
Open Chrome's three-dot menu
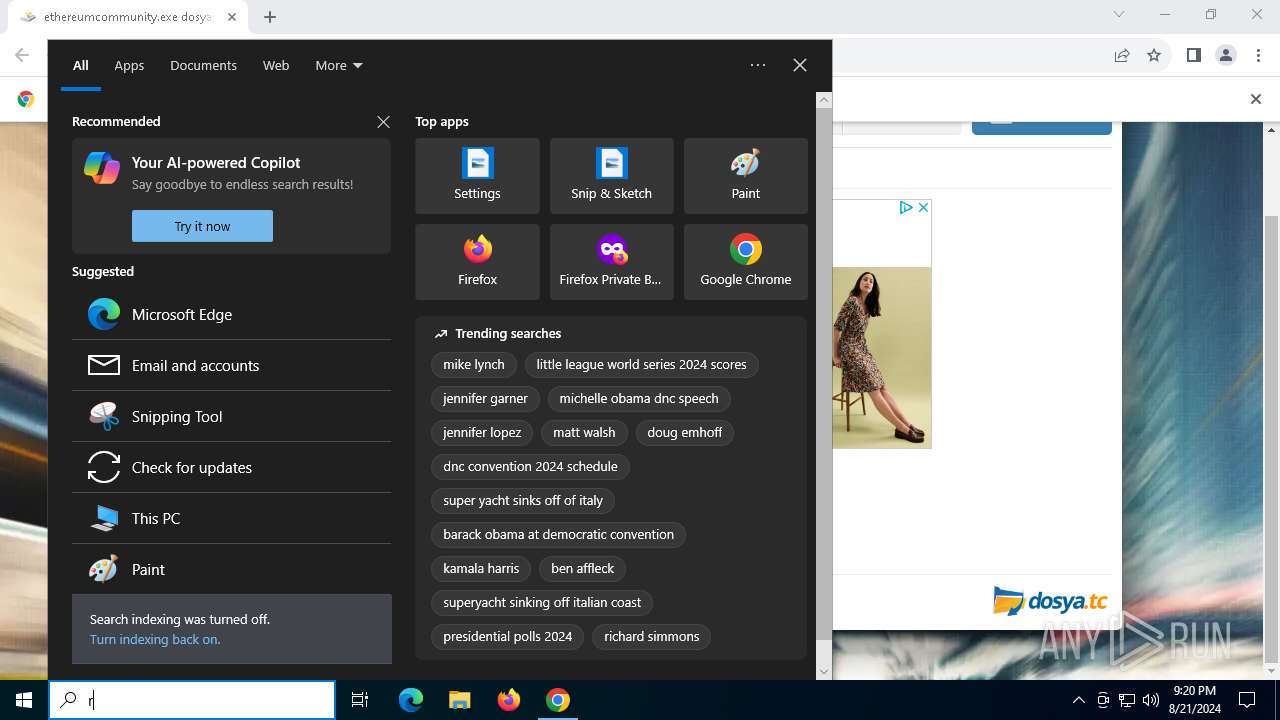click(1258, 55)
